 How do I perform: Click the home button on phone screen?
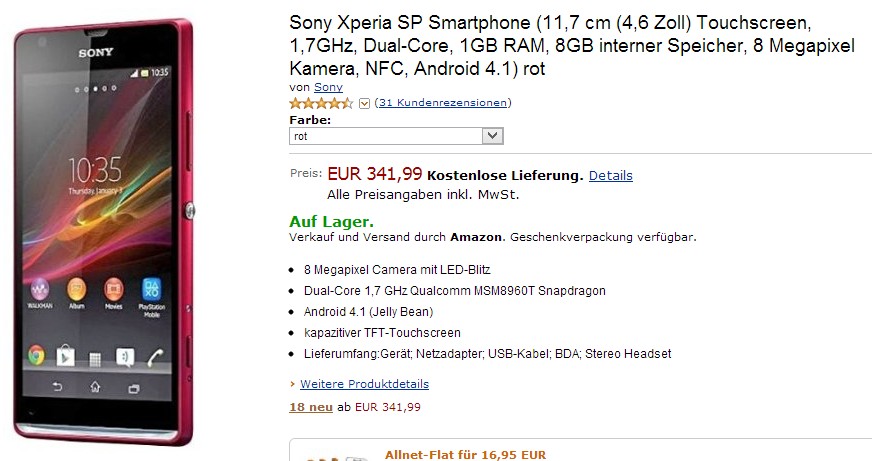click(x=95, y=387)
